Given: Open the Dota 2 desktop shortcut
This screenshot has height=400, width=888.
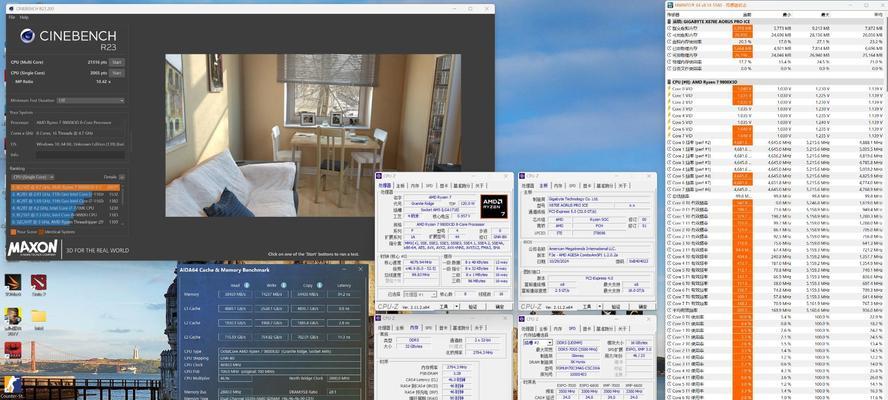Looking at the screenshot, I should 39,282.
